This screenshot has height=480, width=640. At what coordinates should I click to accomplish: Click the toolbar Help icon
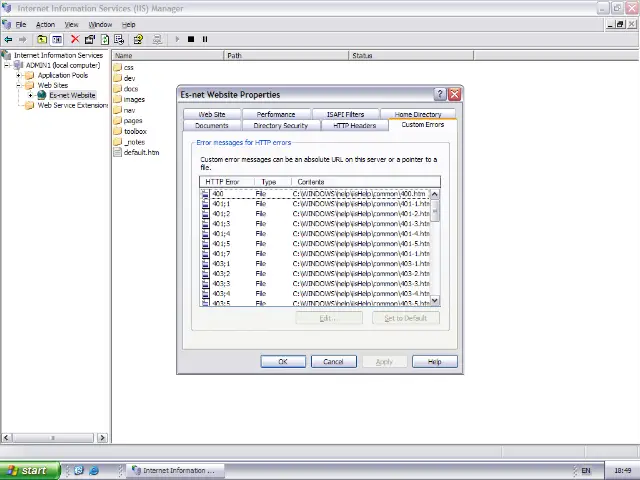[x=138, y=40]
